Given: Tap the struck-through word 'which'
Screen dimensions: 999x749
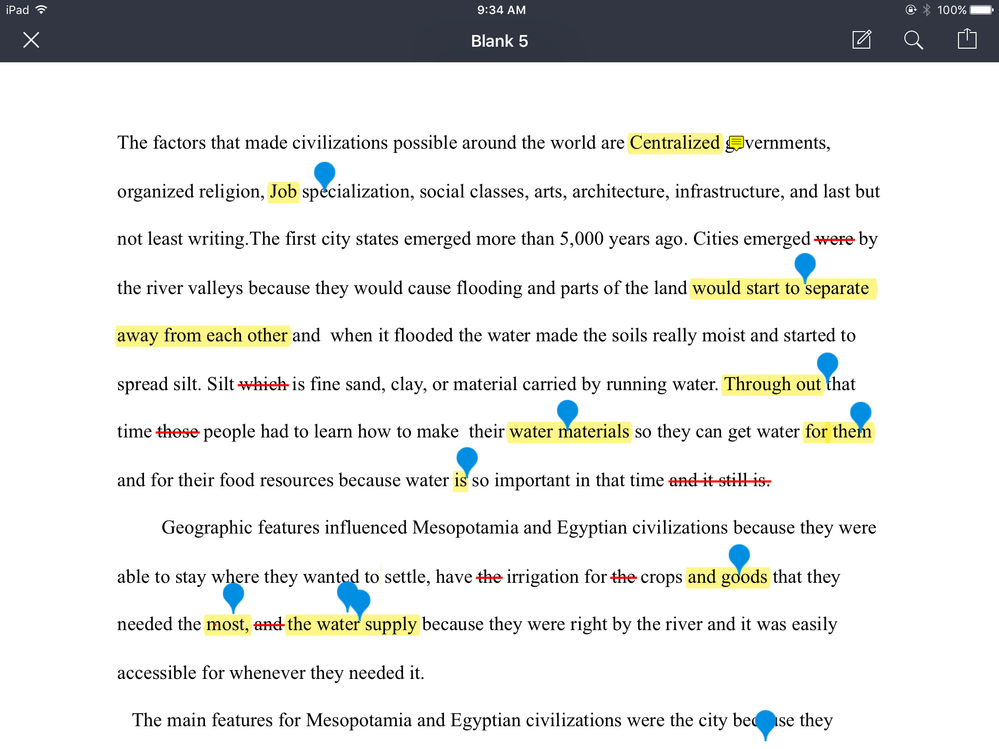Looking at the screenshot, I should point(263,384).
